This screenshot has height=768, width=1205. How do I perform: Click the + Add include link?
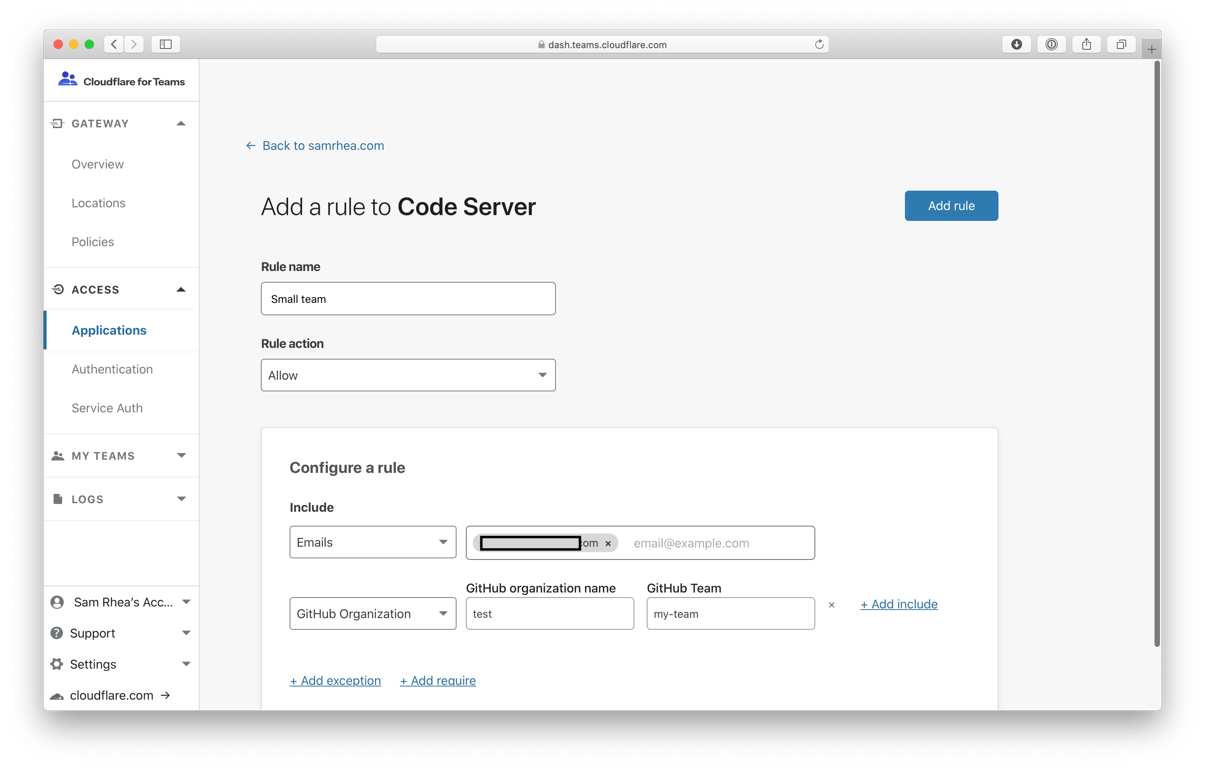point(899,604)
